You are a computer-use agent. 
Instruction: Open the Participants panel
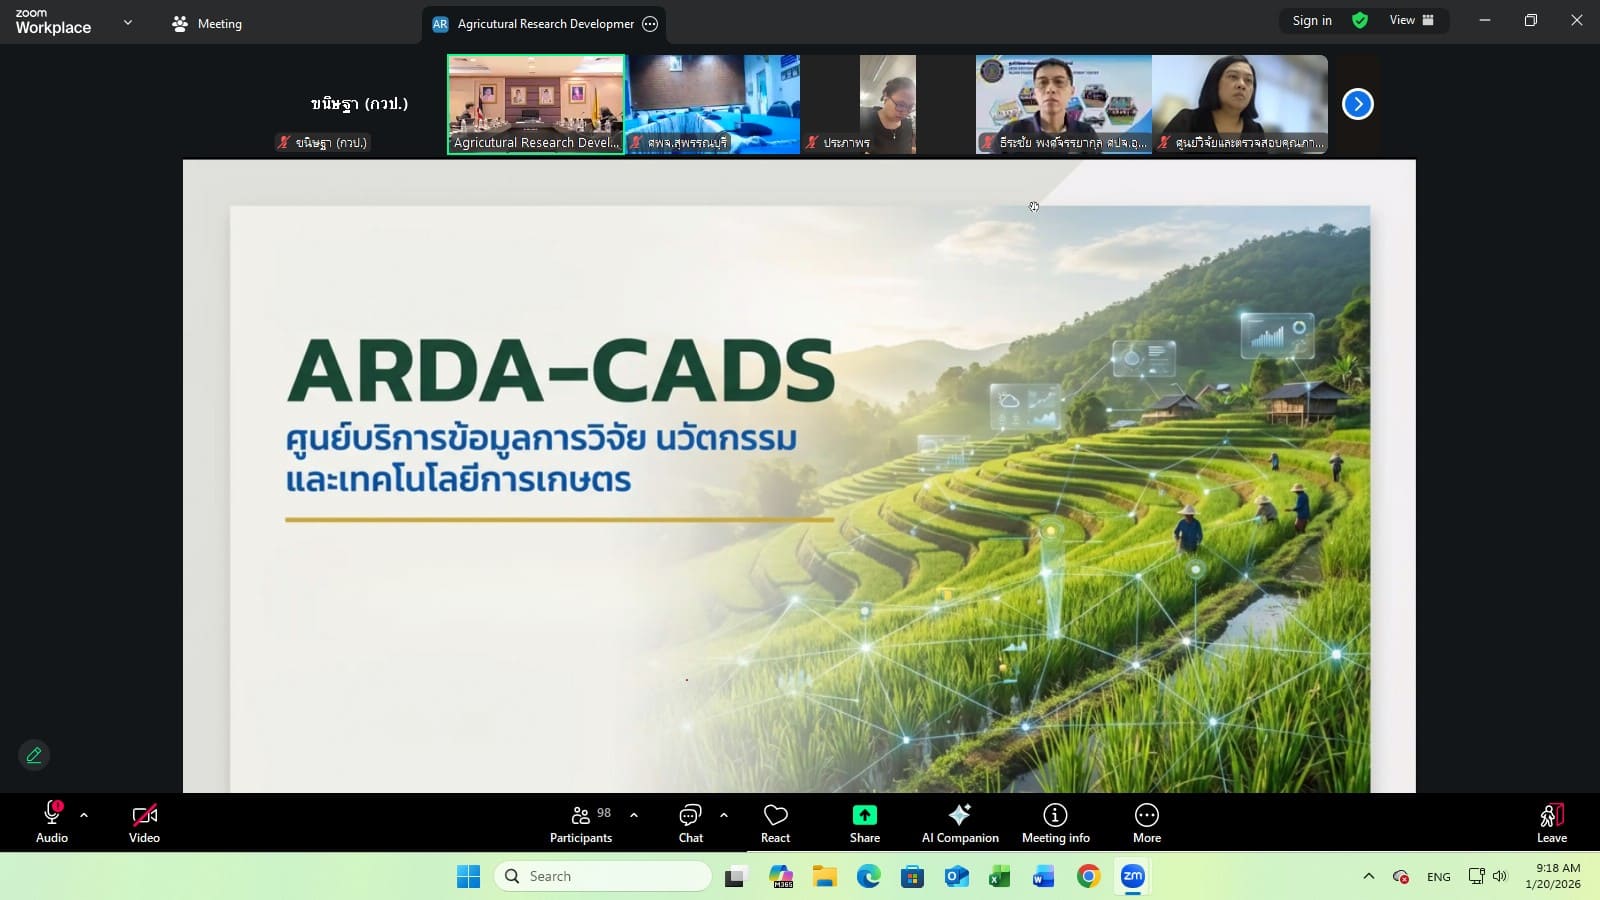point(580,823)
